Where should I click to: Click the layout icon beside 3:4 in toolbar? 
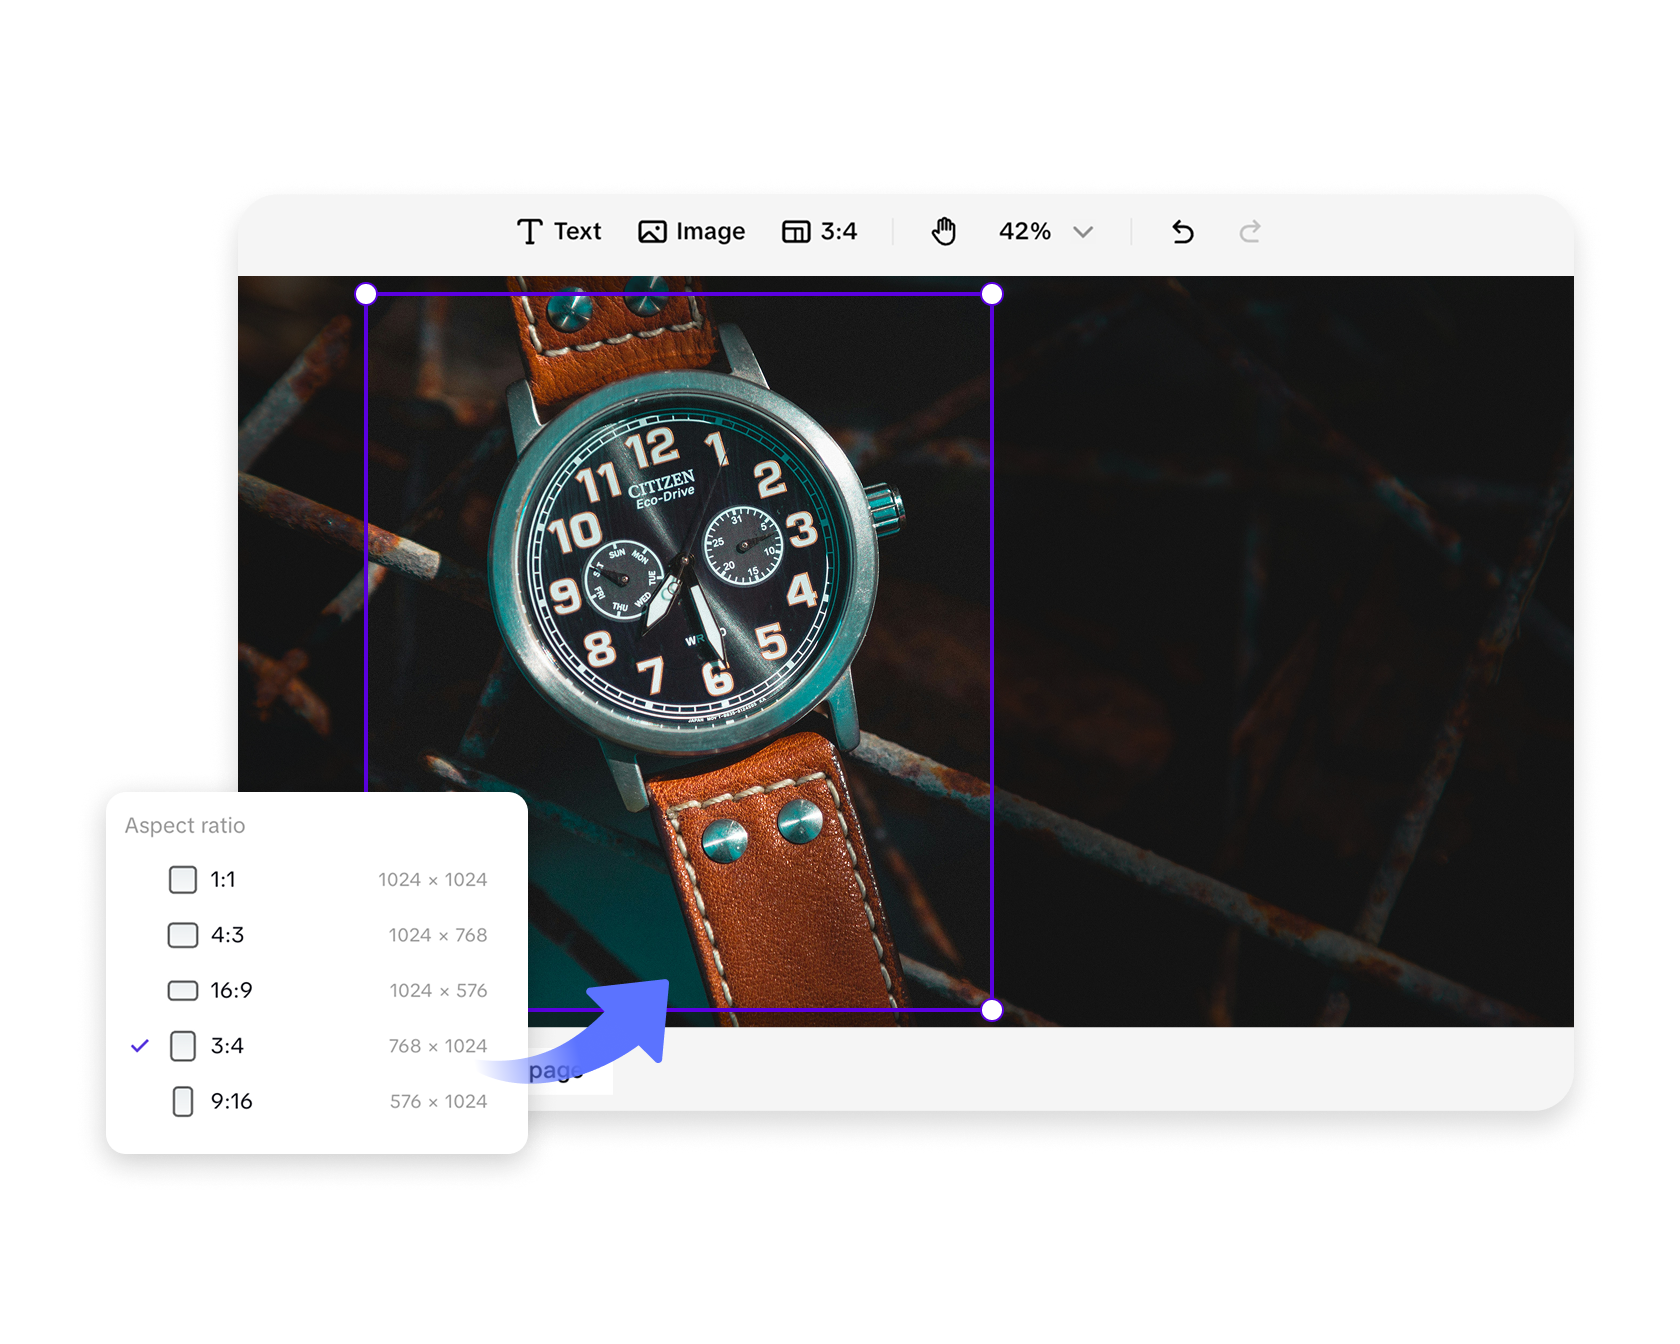[x=796, y=232]
